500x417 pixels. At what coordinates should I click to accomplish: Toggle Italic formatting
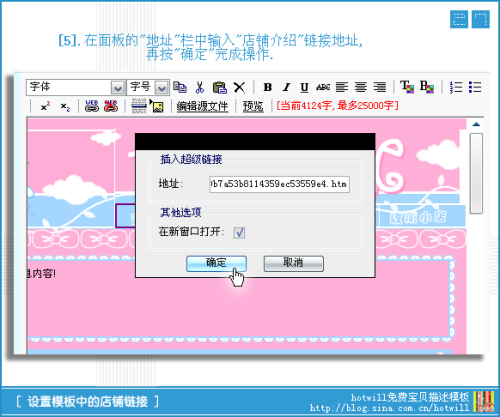[286, 87]
